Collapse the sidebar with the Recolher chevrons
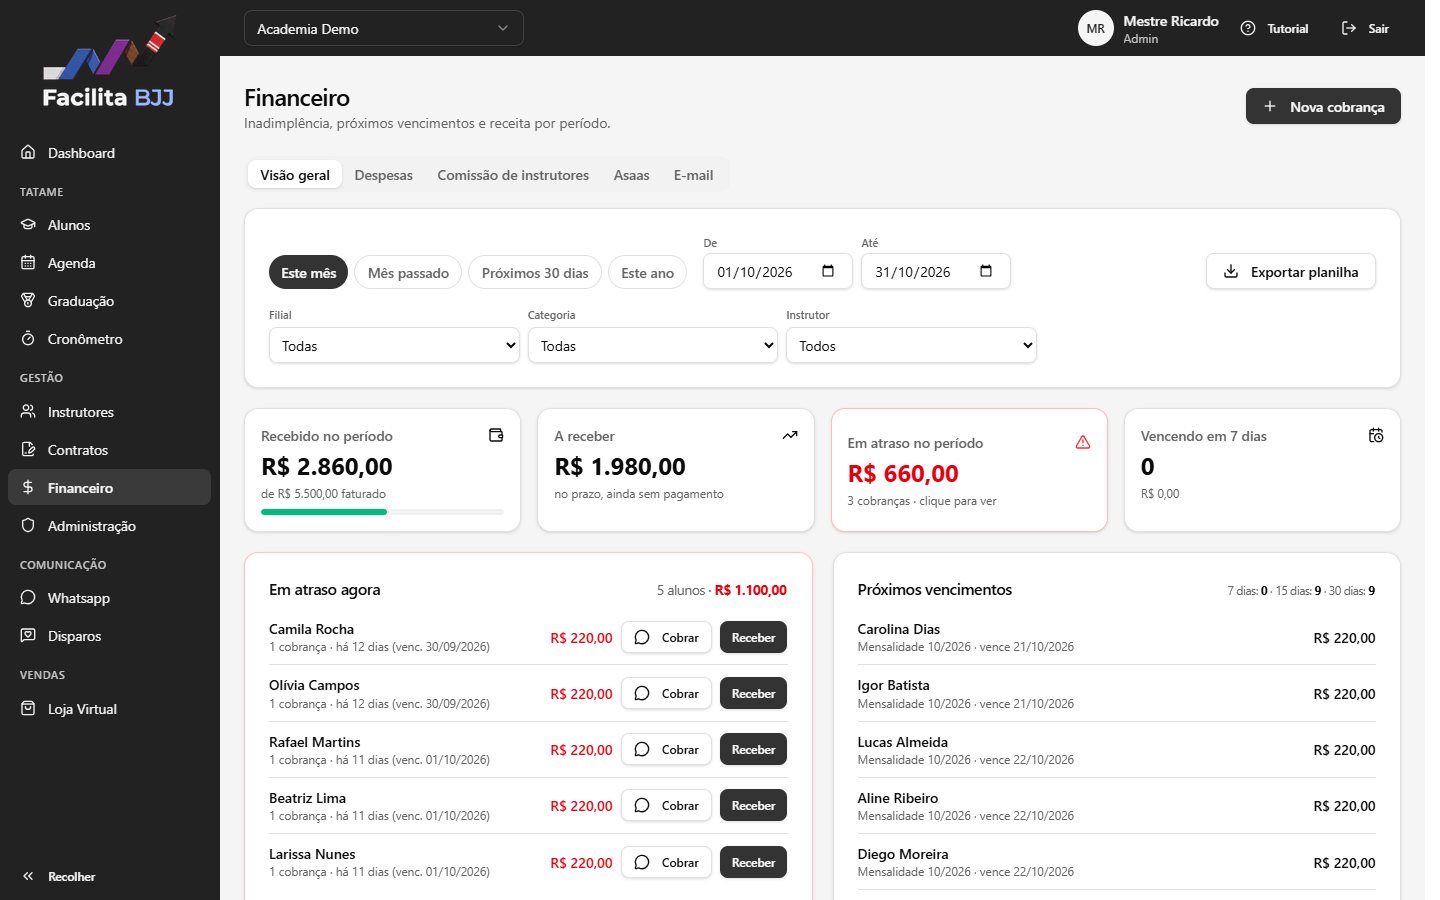Screen dimensions: 1440x900 28,877
